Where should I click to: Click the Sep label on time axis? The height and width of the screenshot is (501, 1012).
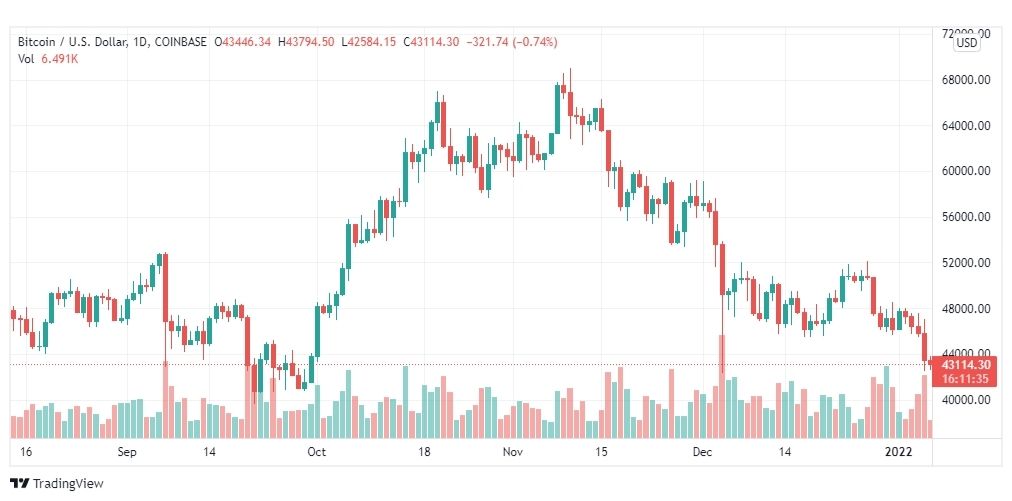pos(127,452)
